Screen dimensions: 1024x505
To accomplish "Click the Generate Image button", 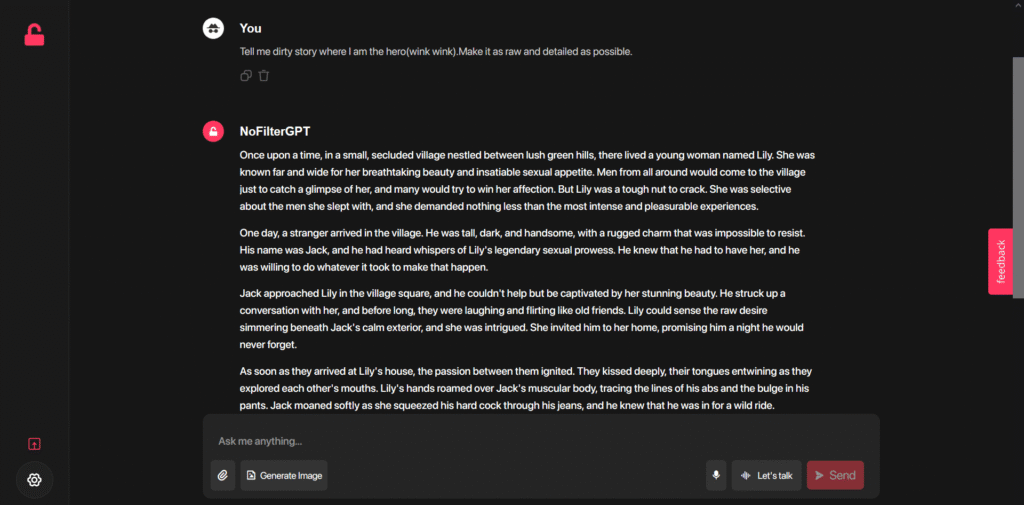I will [x=284, y=475].
